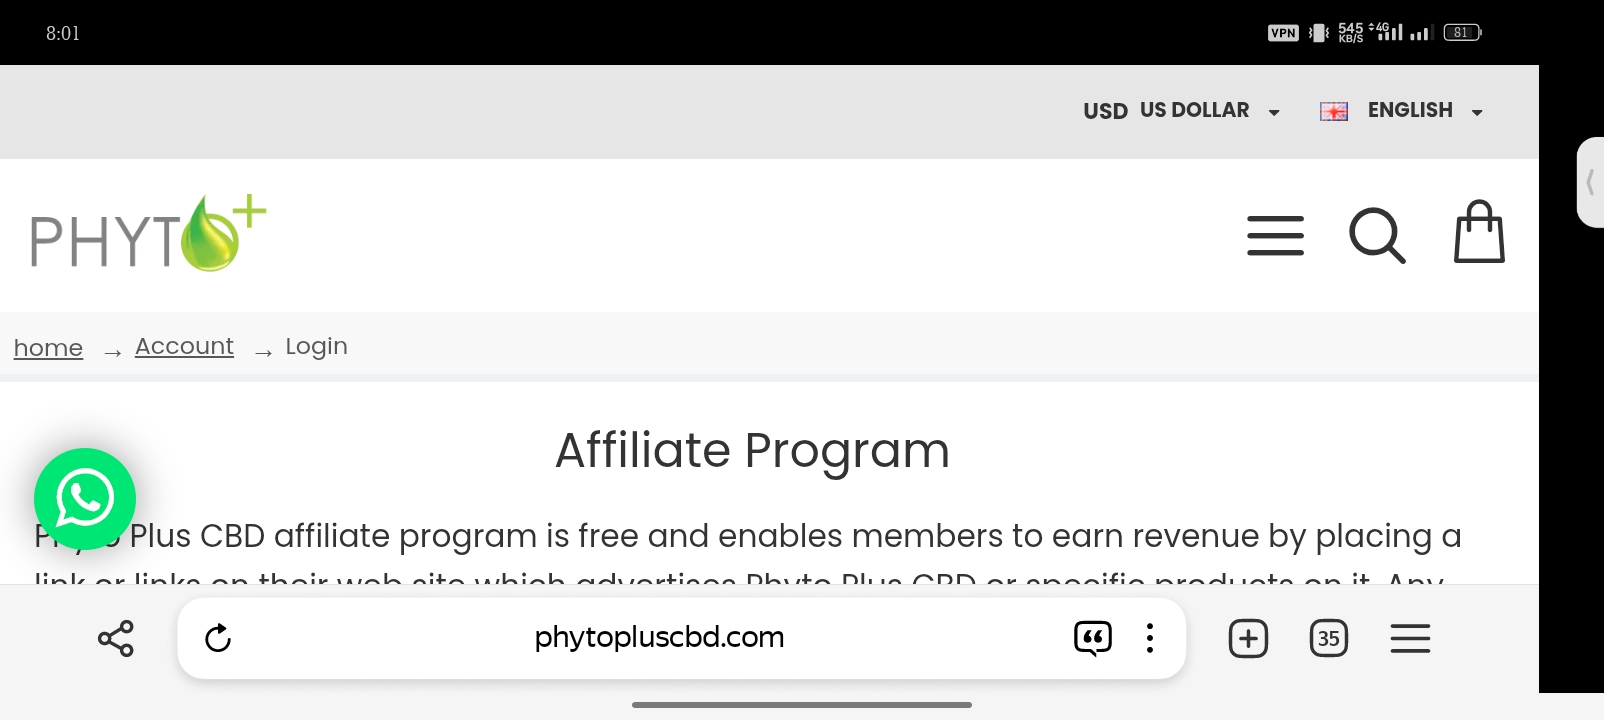Open the hamburger site menu

tap(1275, 236)
